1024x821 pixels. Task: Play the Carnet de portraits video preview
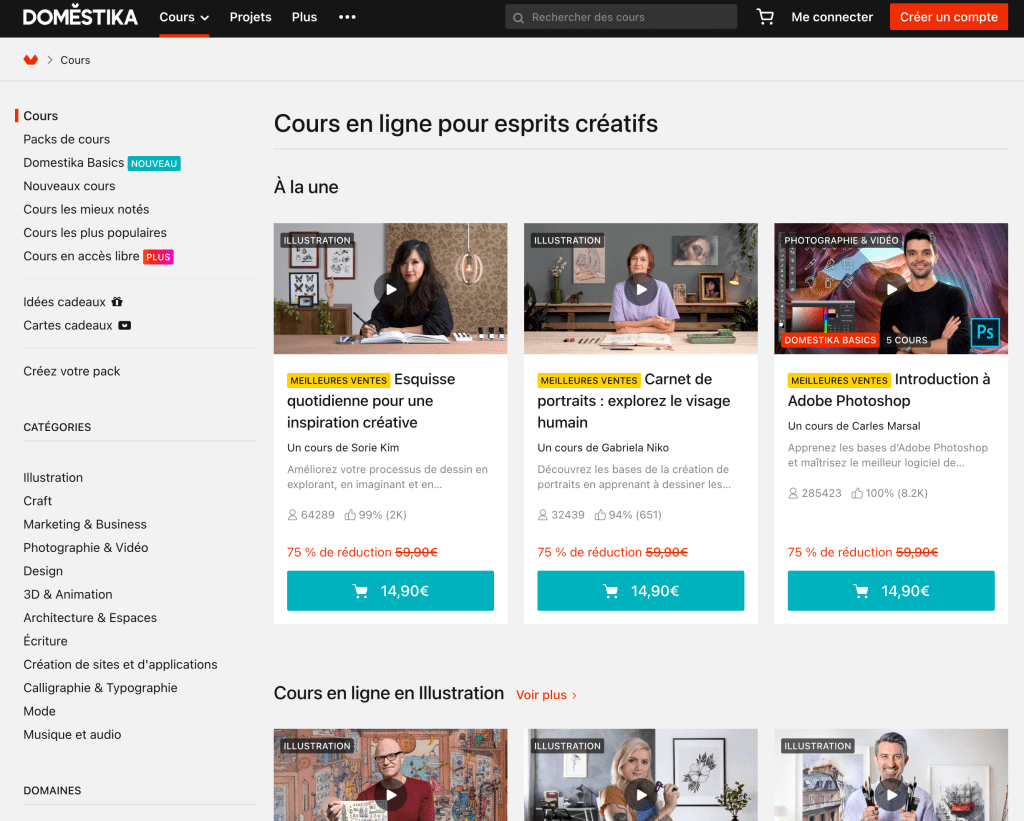point(640,289)
